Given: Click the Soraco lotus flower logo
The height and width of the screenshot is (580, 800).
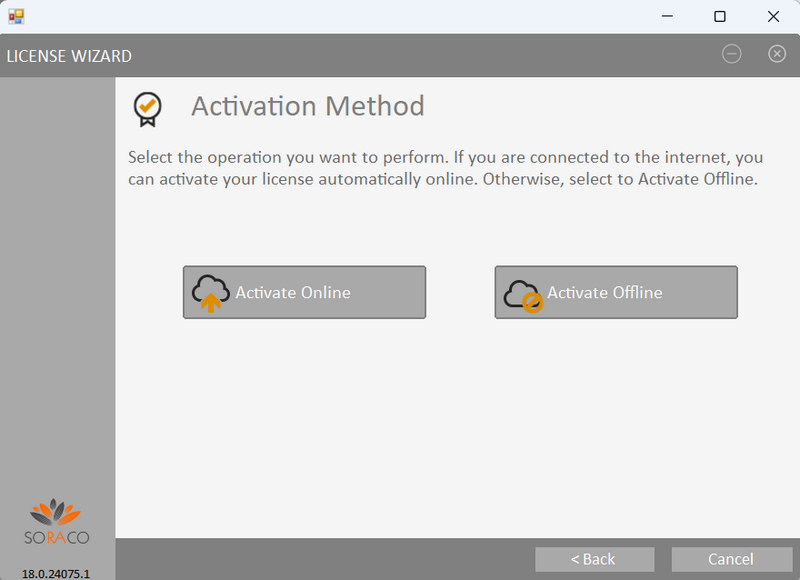Looking at the screenshot, I should point(57,512).
